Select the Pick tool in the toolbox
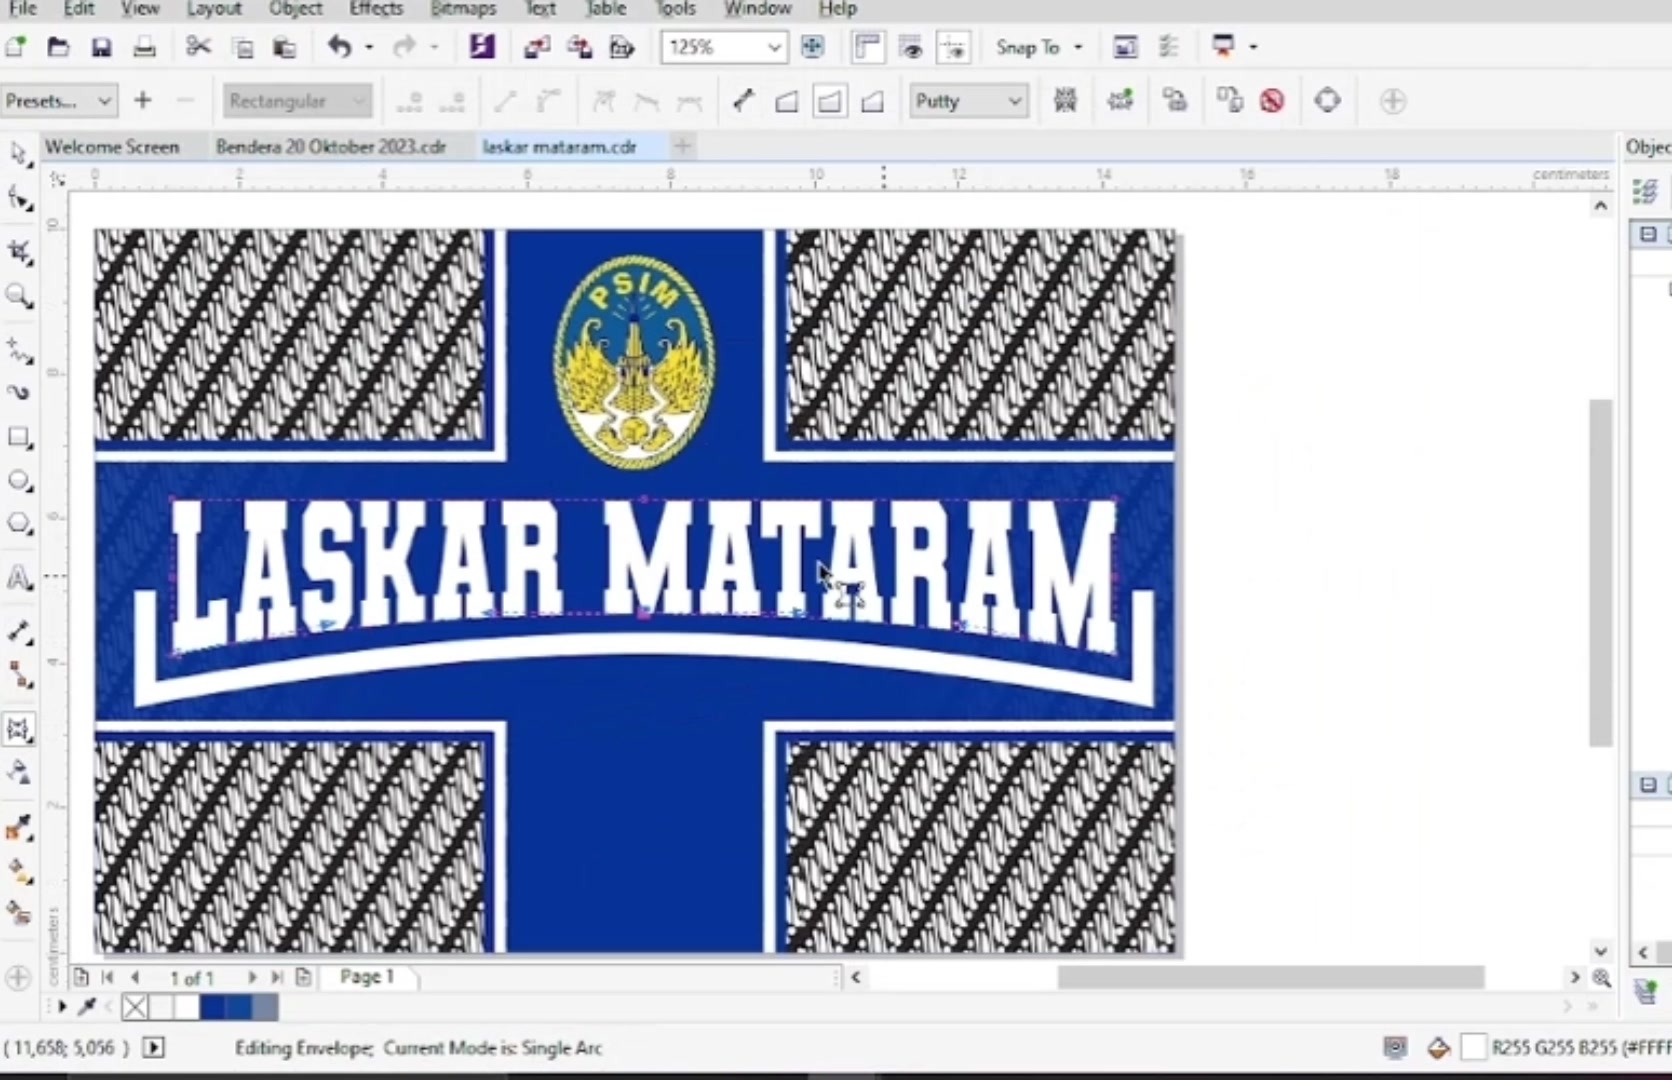 coord(19,154)
